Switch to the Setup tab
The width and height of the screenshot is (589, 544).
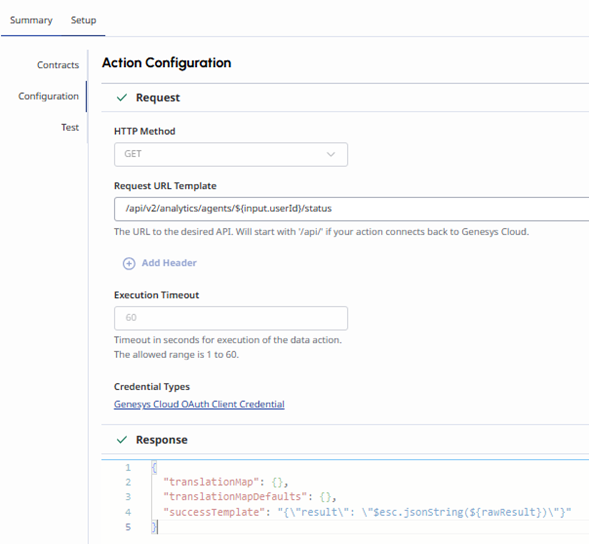(x=83, y=20)
